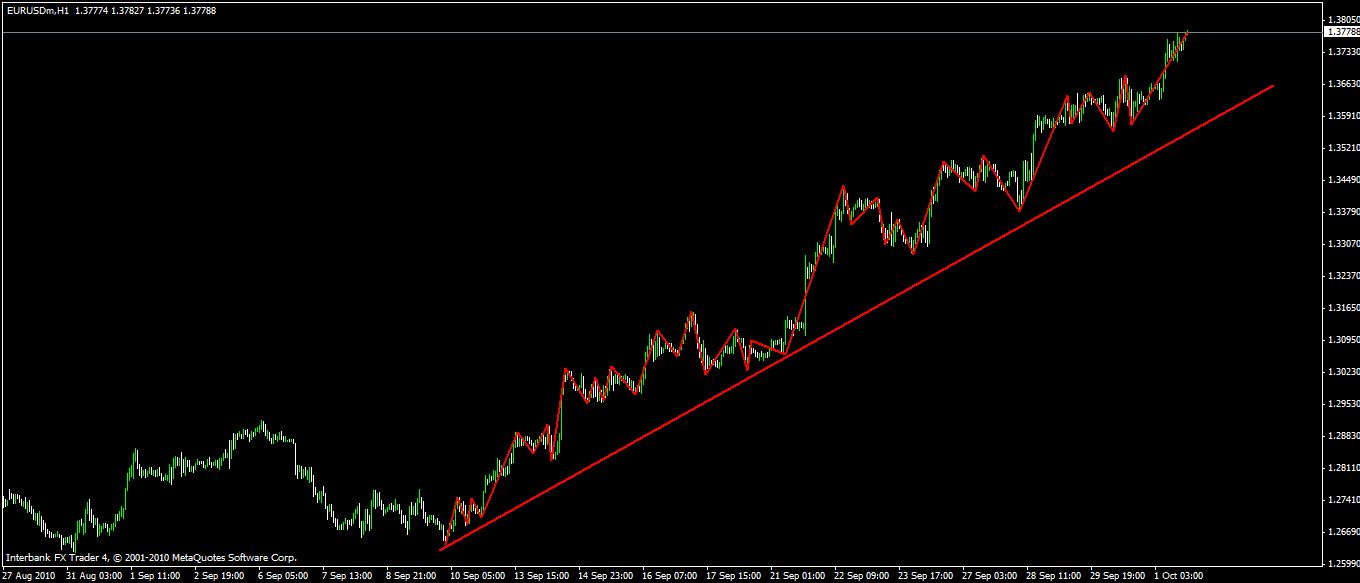1360x583 pixels.
Task: Select the current price label 1.37788
Action: tap(1342, 32)
